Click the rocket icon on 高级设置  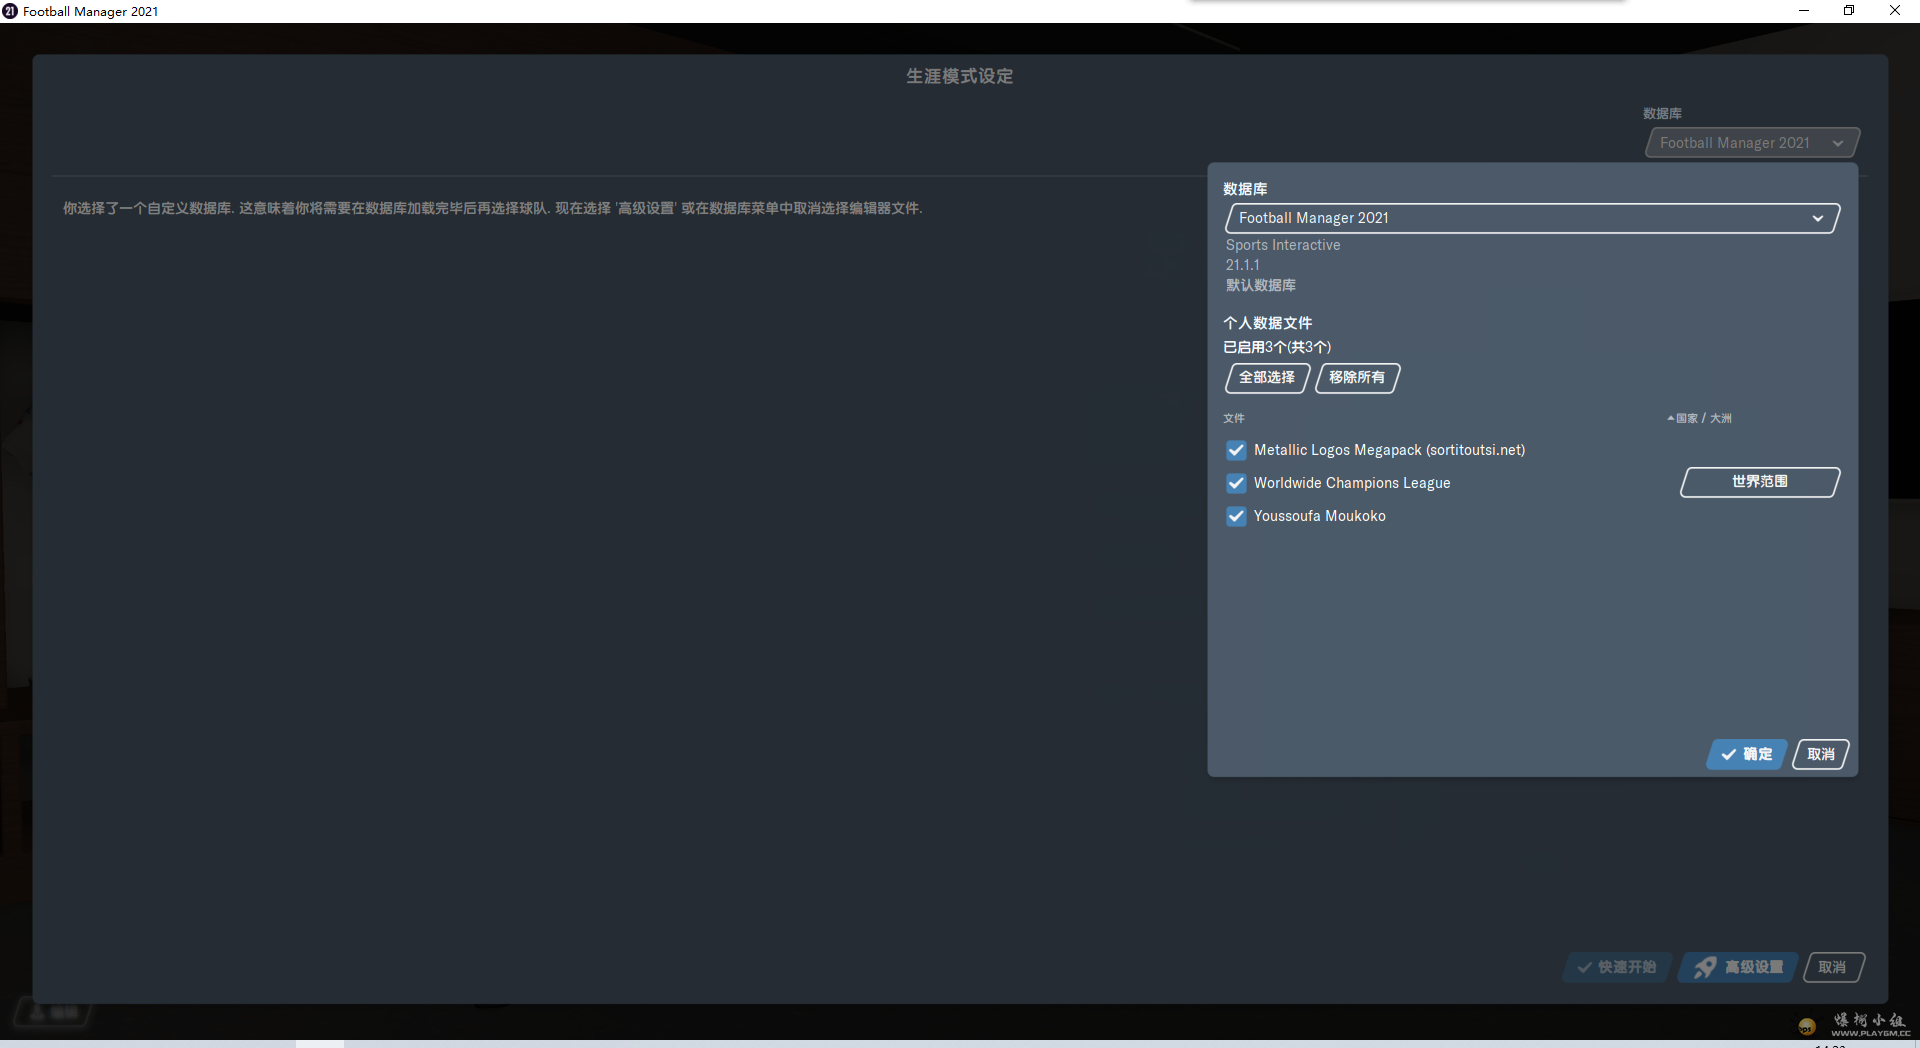tap(1705, 967)
